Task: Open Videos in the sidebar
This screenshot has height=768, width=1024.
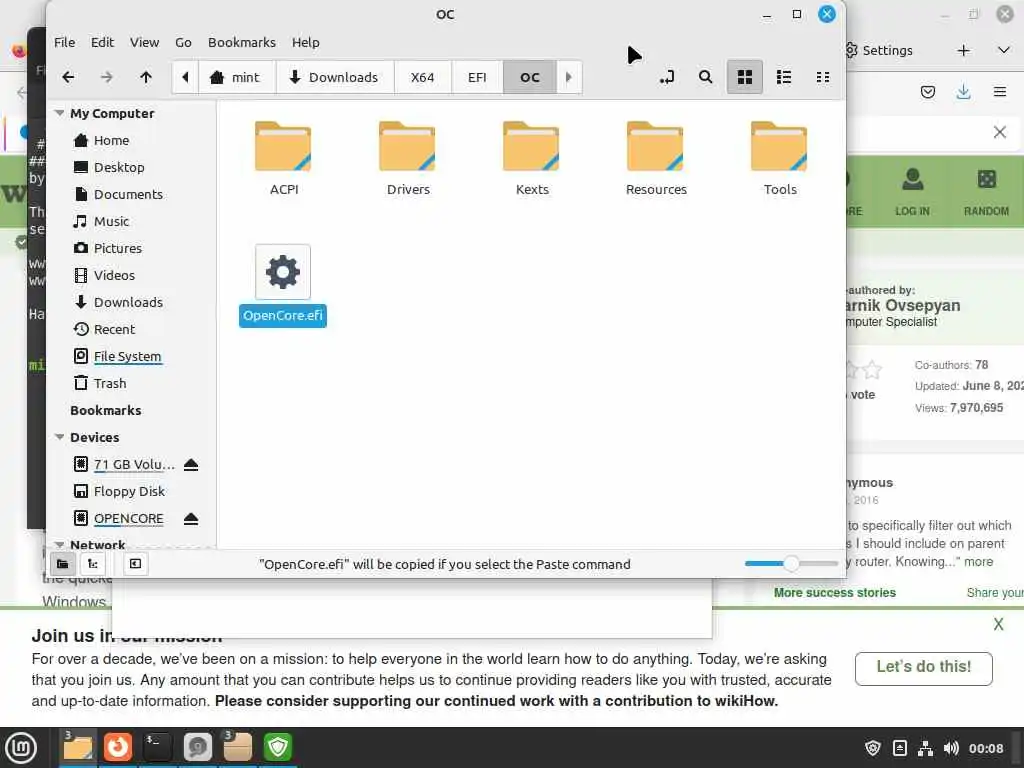Action: point(114,275)
